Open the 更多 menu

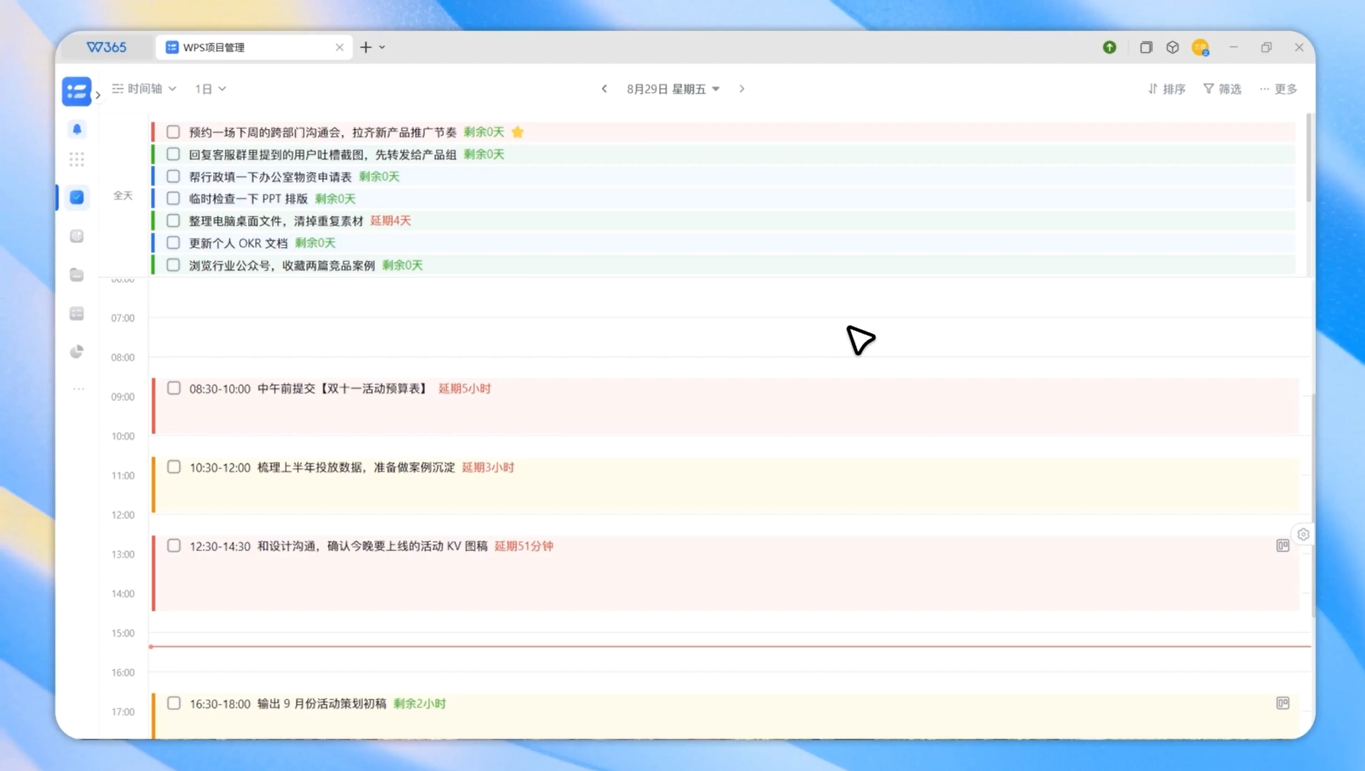point(1278,89)
